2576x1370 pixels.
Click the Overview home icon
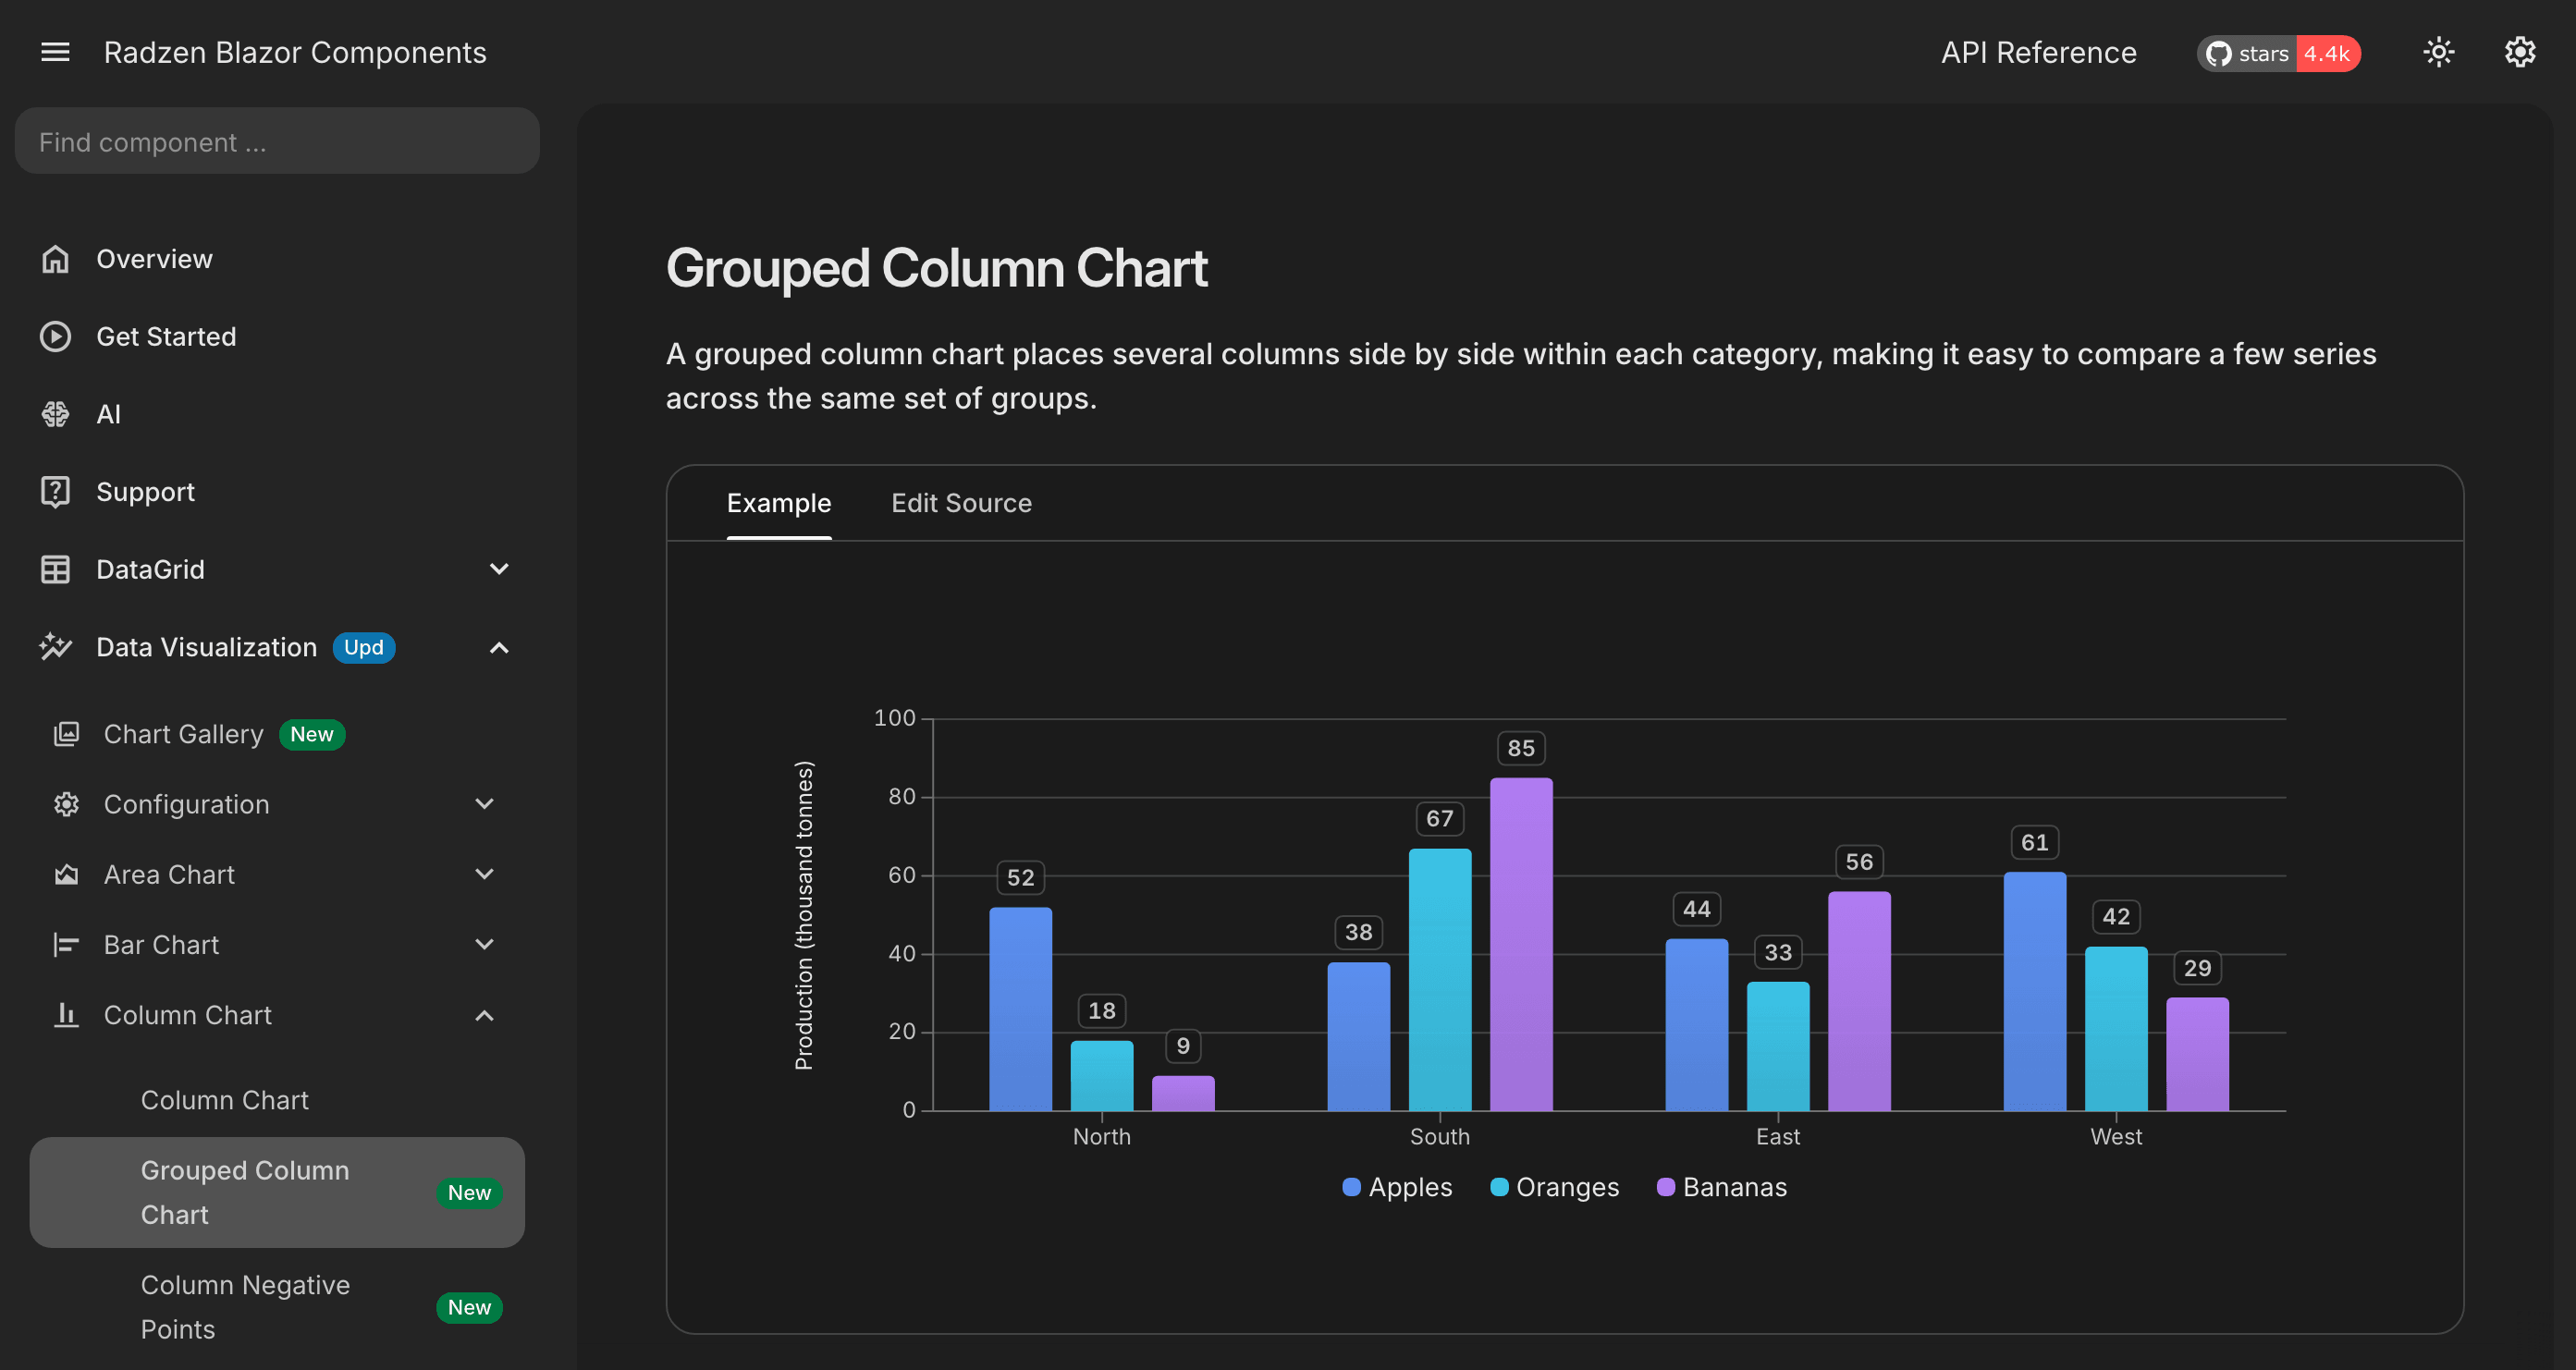point(55,259)
